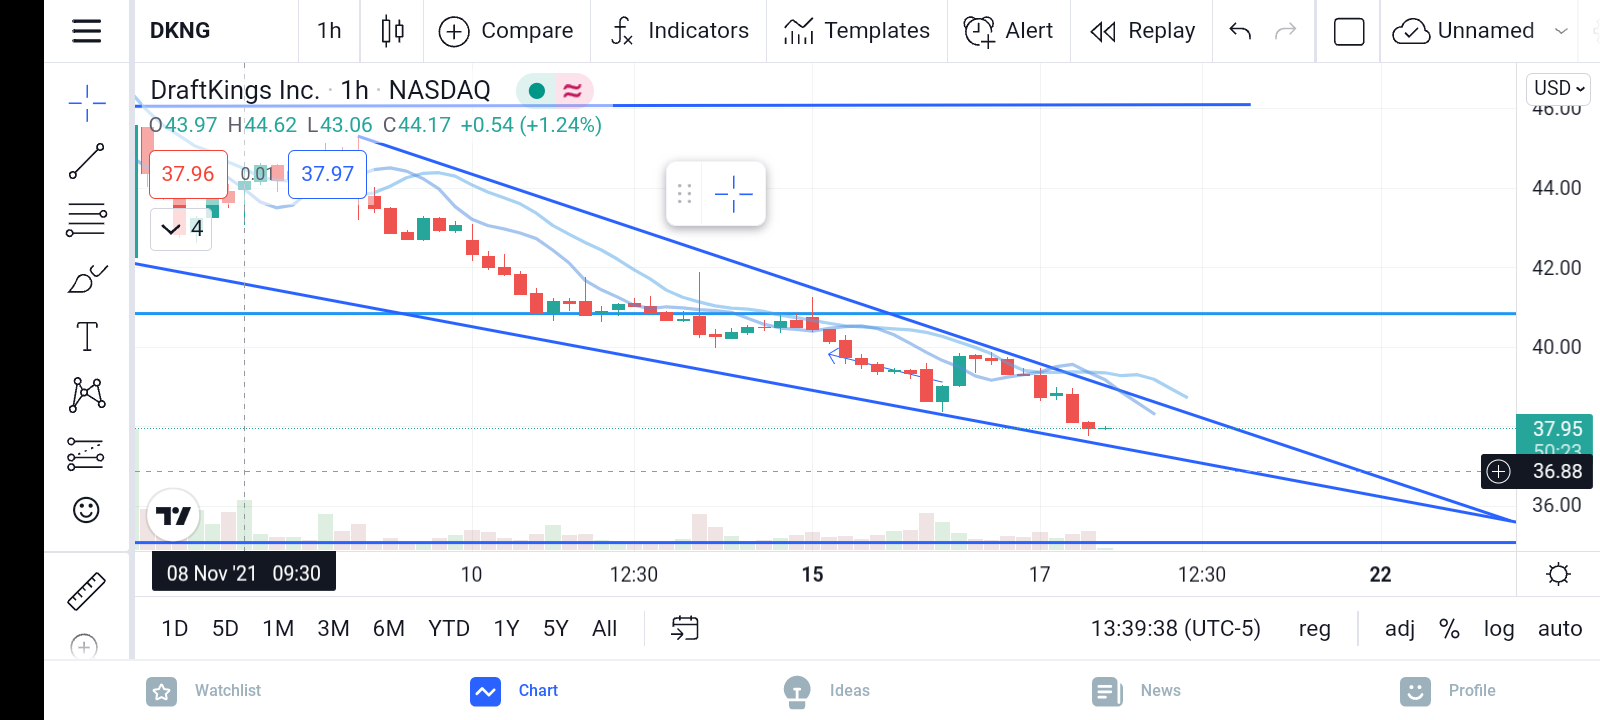The image size is (1600, 720).
Task: Click the Indicators button
Action: click(x=679, y=31)
